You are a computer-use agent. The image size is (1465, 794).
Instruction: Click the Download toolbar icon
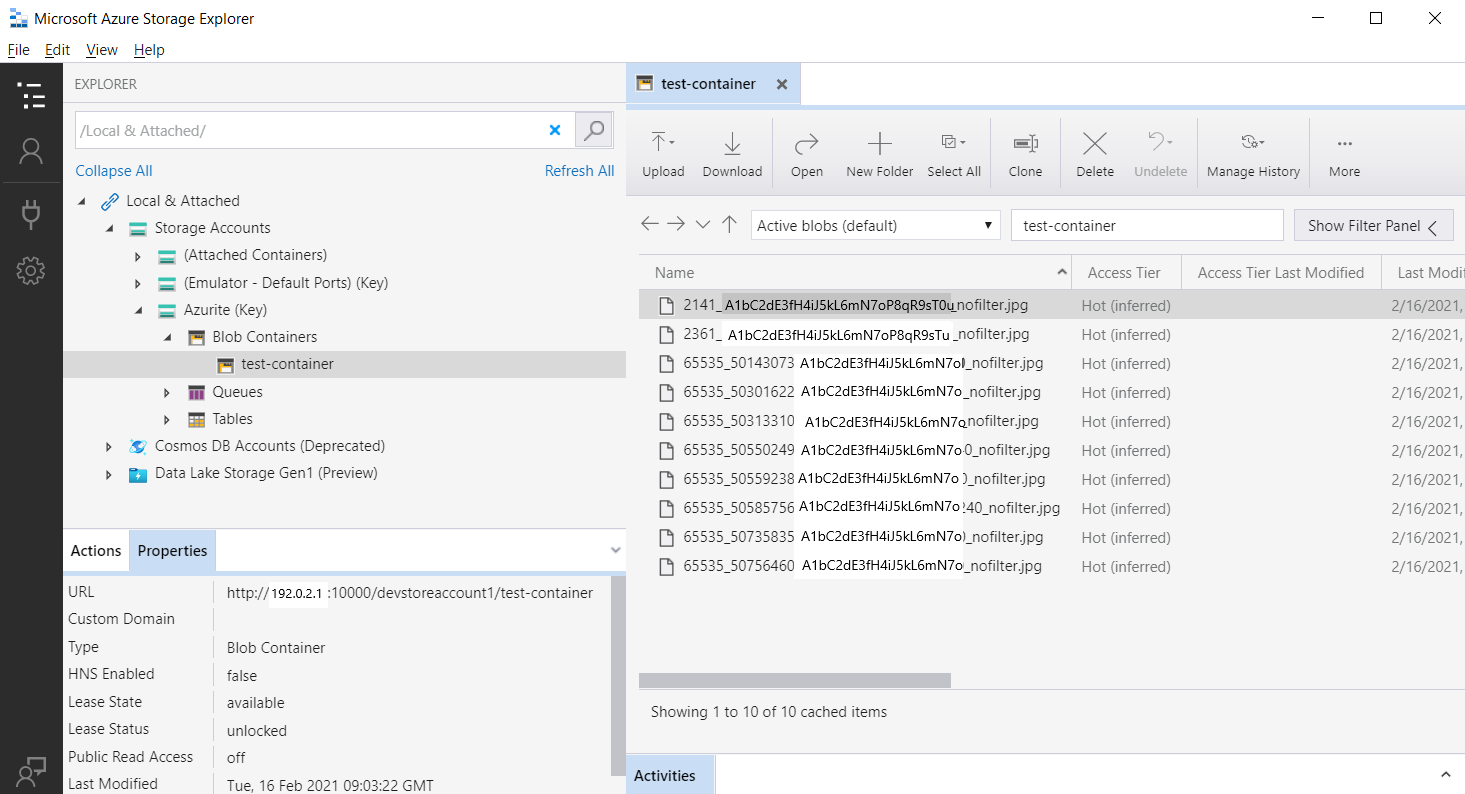coord(732,144)
